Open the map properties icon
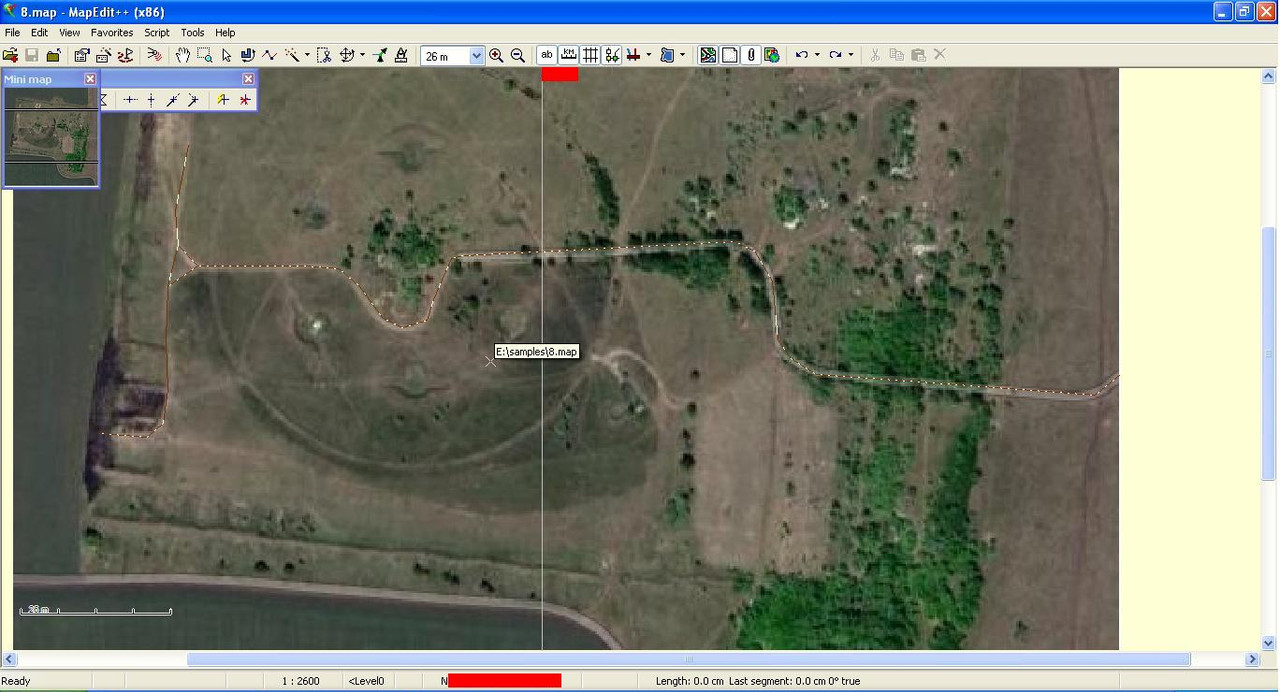Viewport: 1280px width, 692px height. coord(82,56)
